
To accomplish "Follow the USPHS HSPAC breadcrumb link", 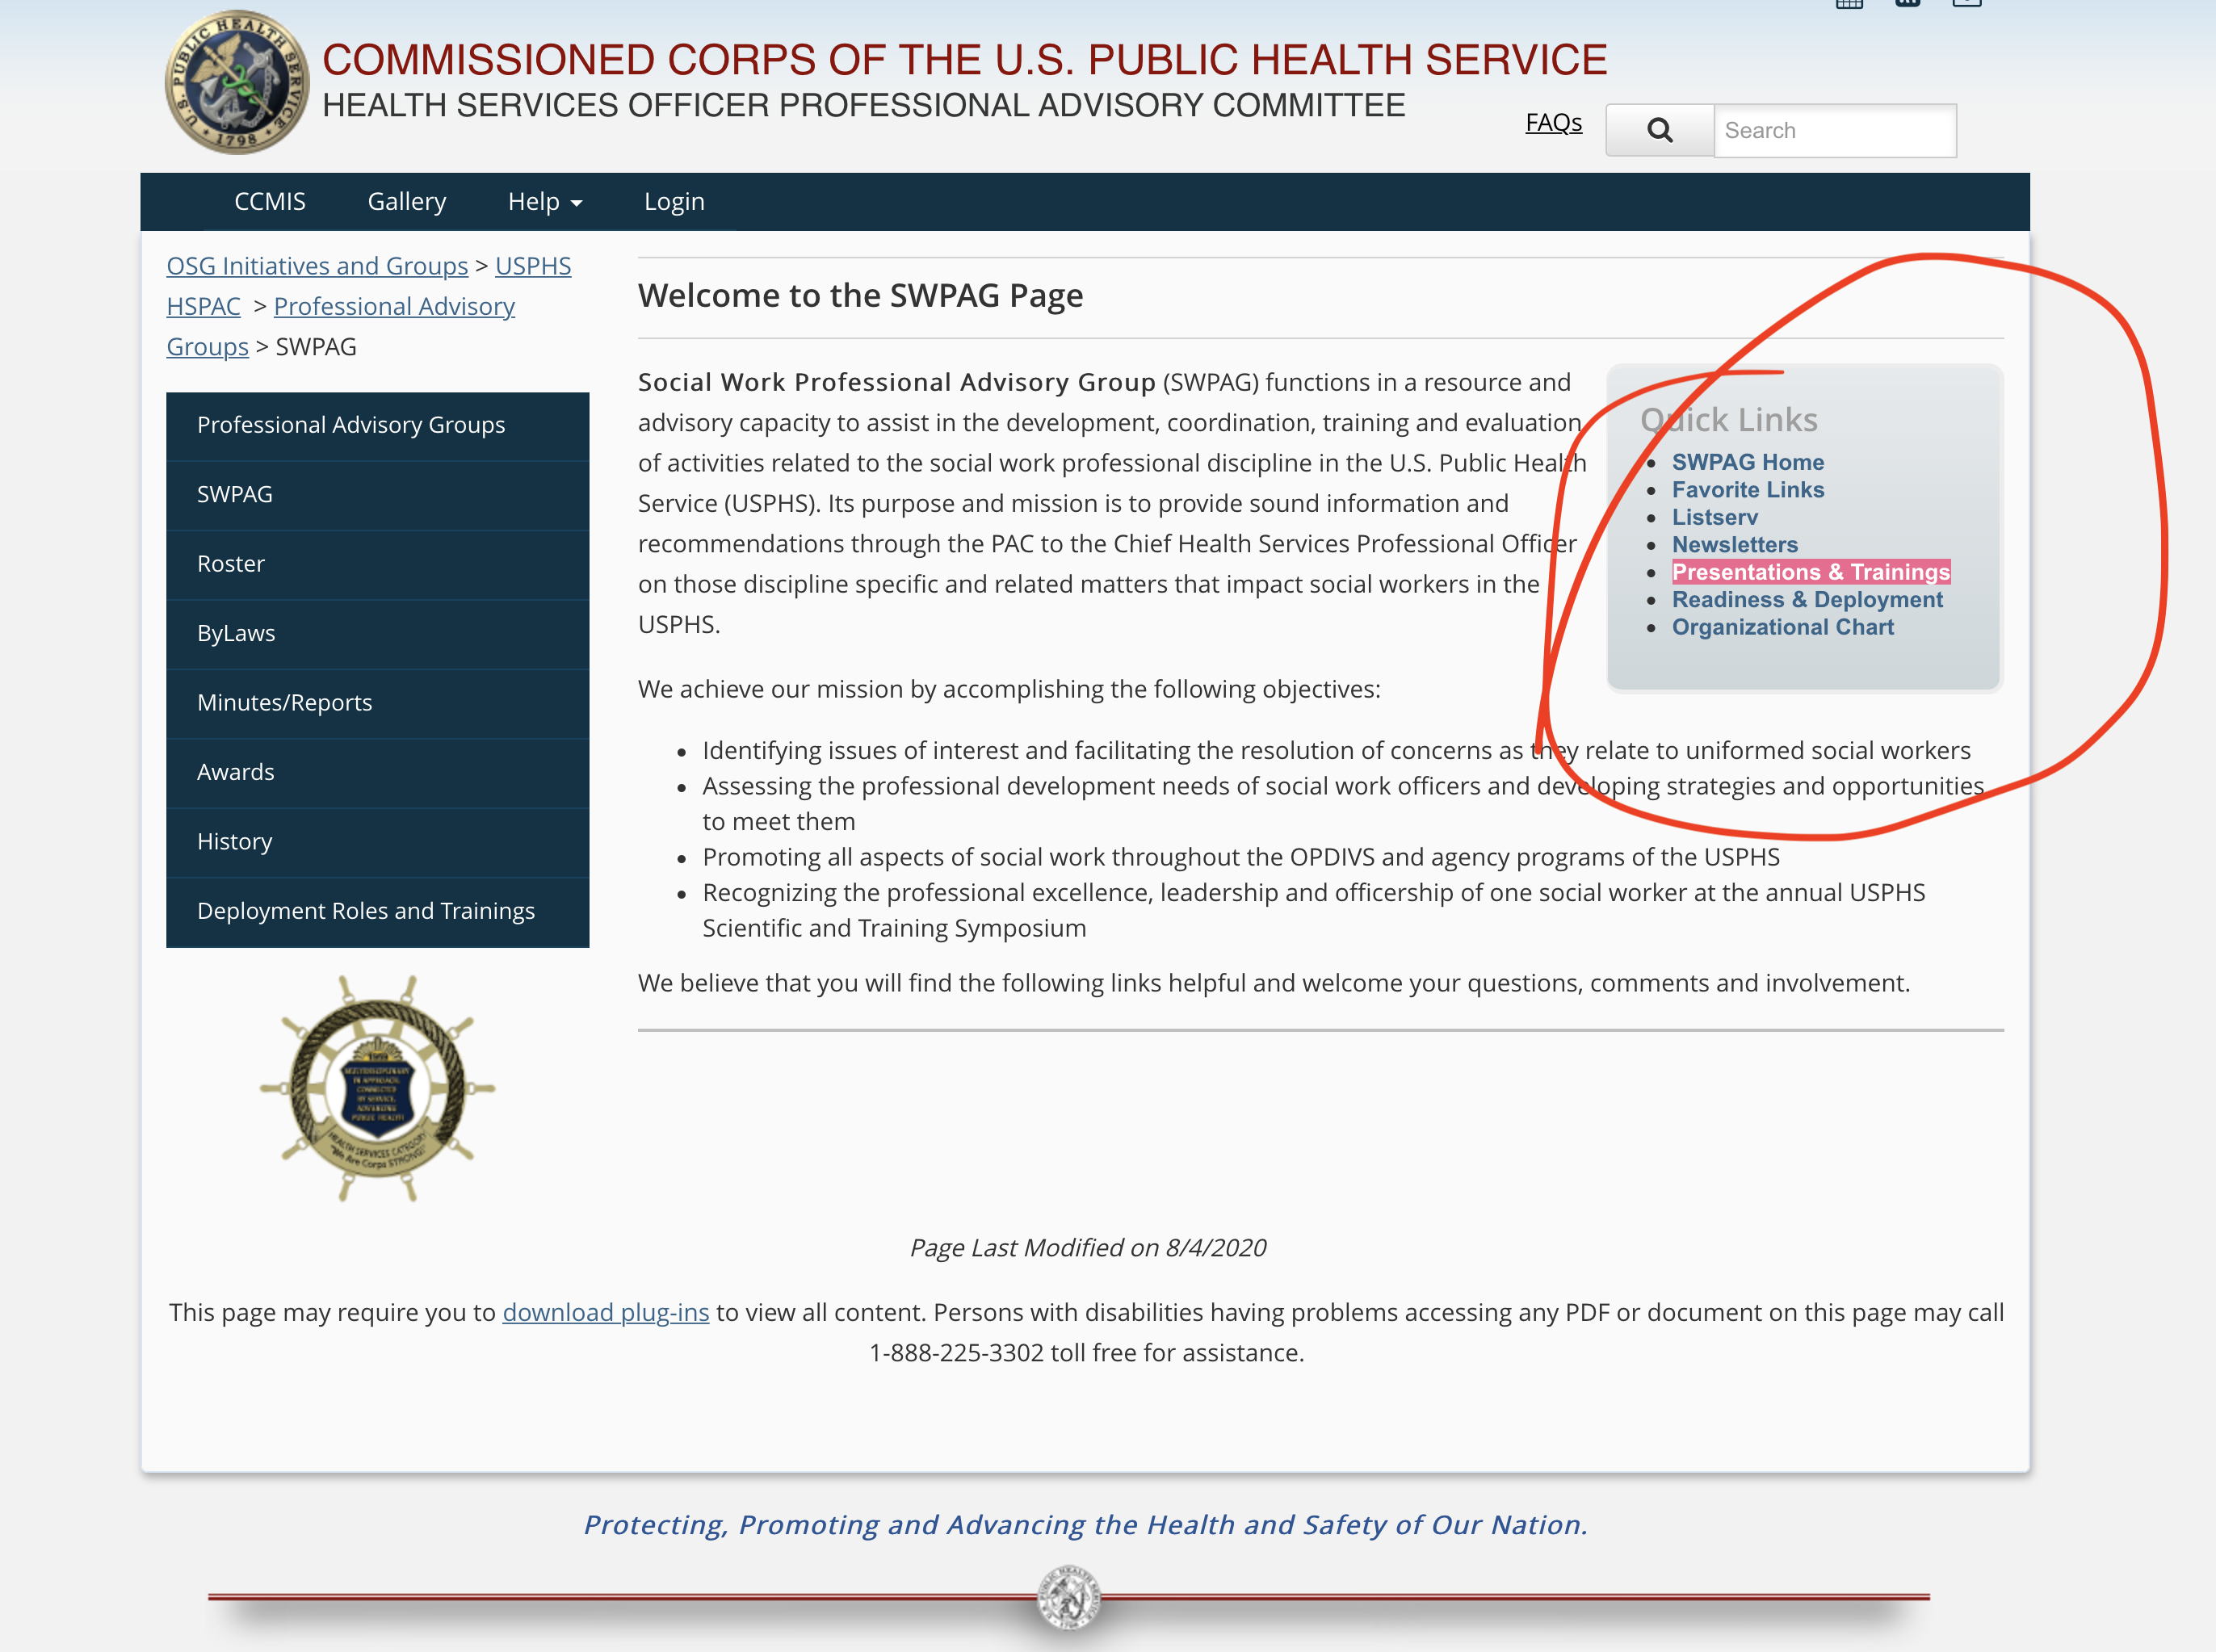I will click(369, 286).
